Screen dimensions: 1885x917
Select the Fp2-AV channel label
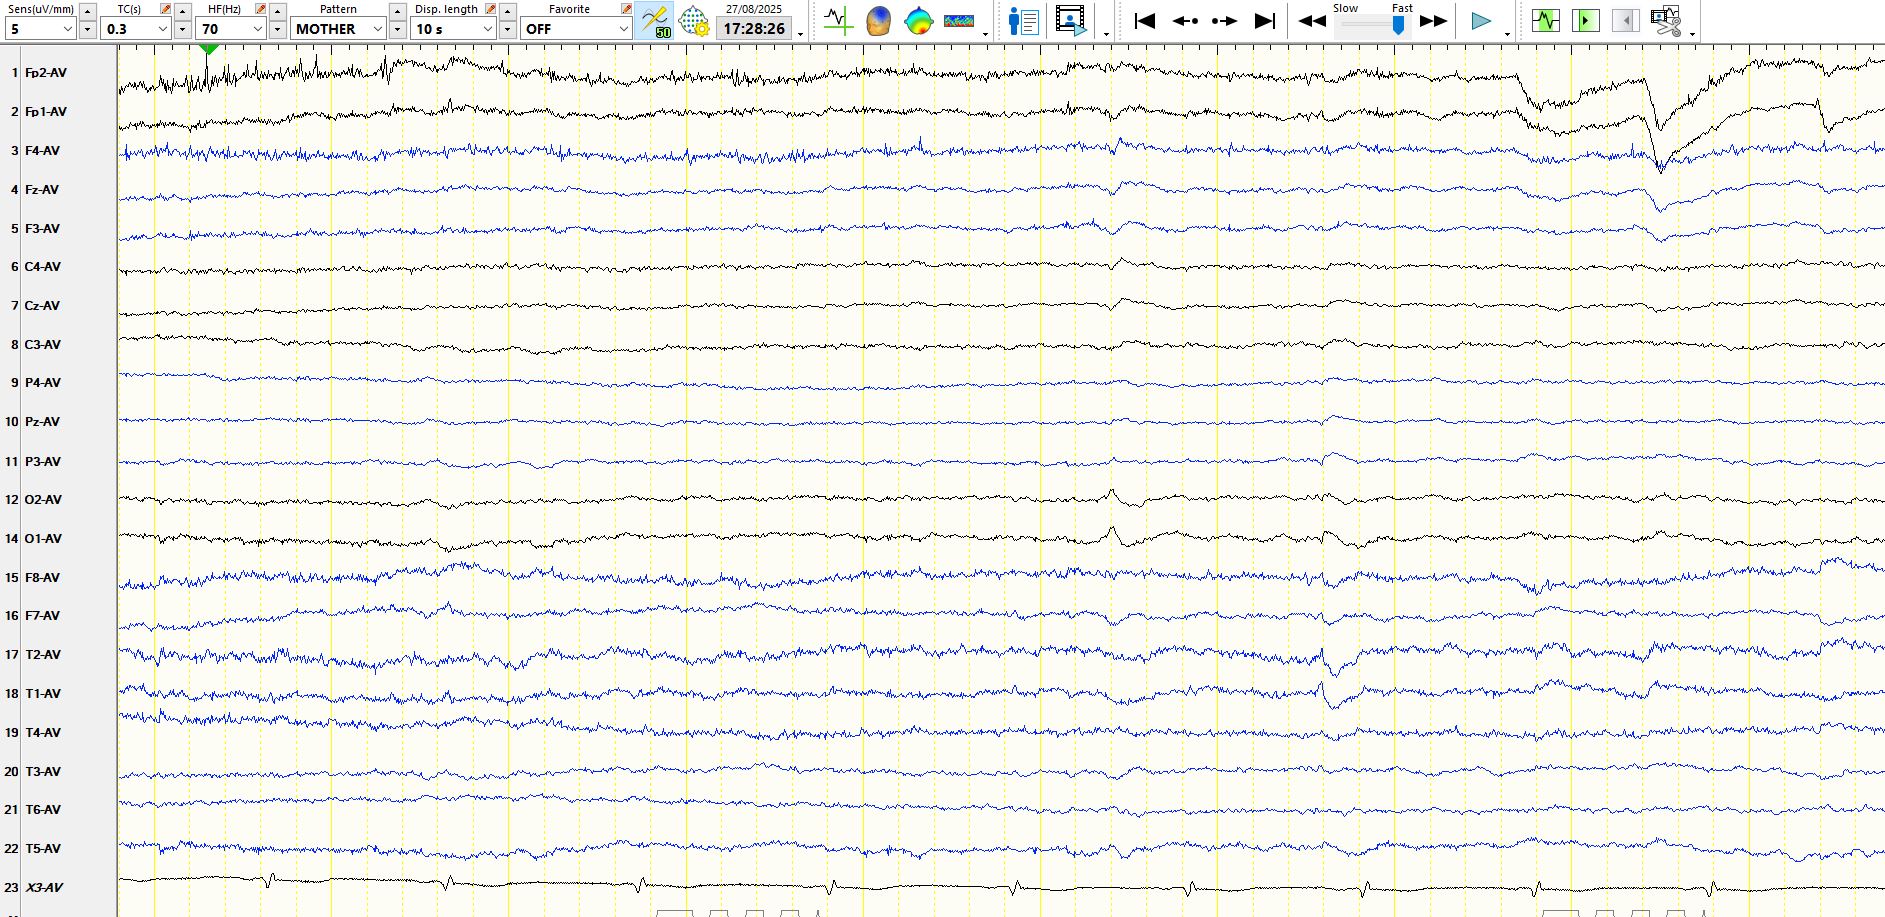pos(46,73)
